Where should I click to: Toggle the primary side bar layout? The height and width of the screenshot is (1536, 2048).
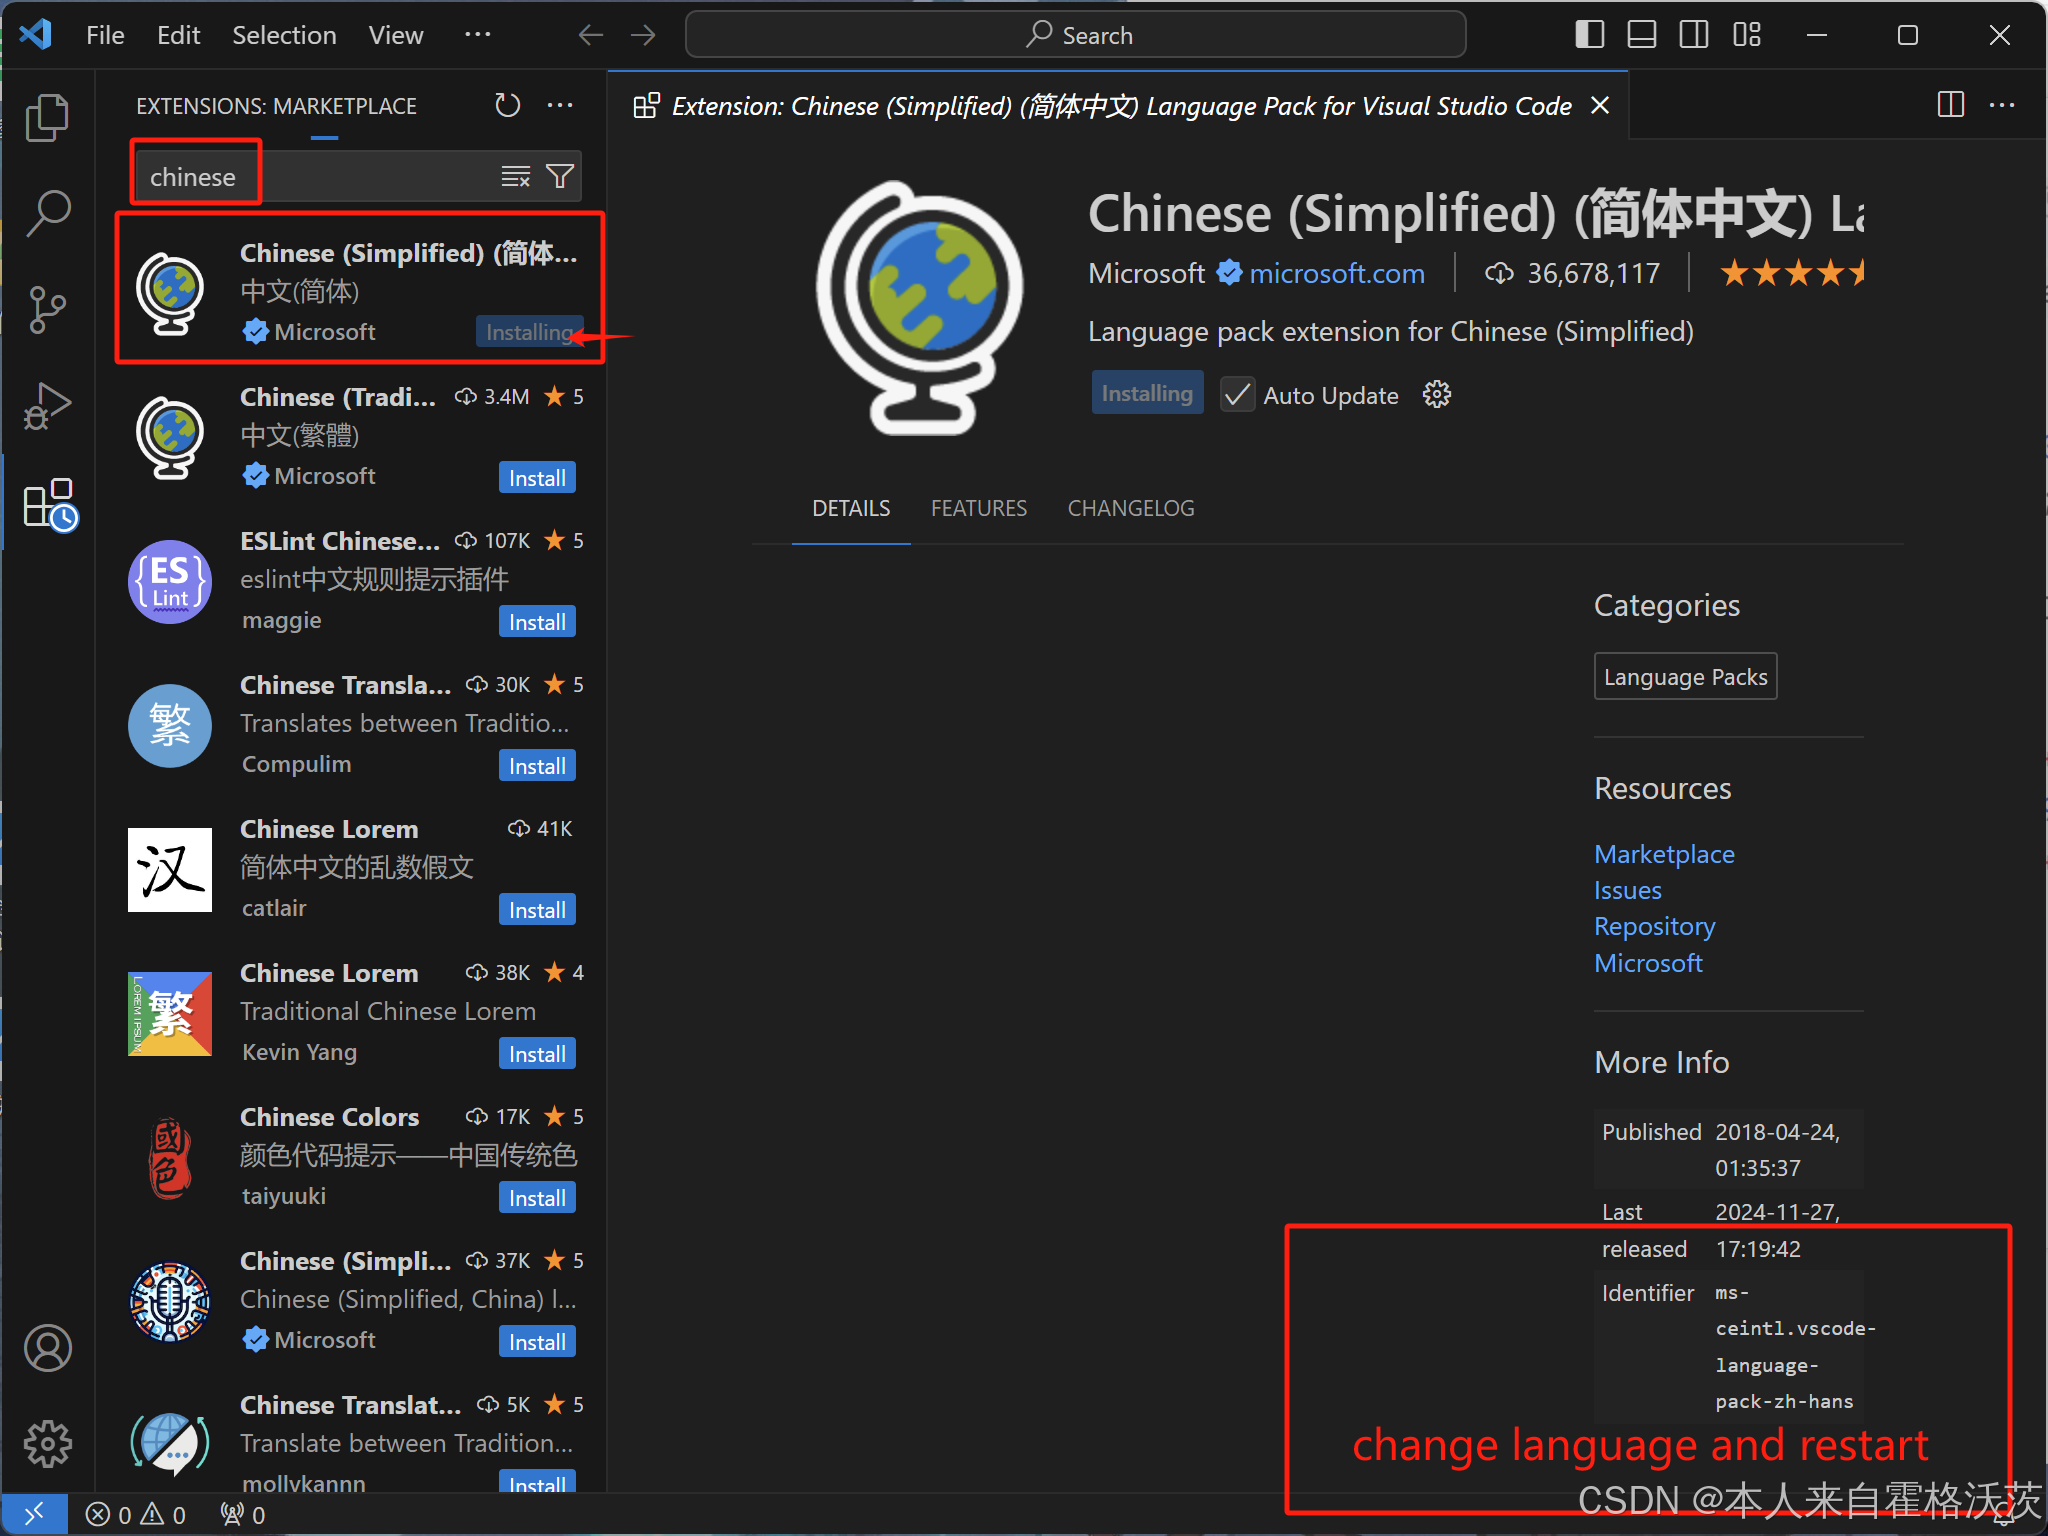pyautogui.click(x=1589, y=35)
